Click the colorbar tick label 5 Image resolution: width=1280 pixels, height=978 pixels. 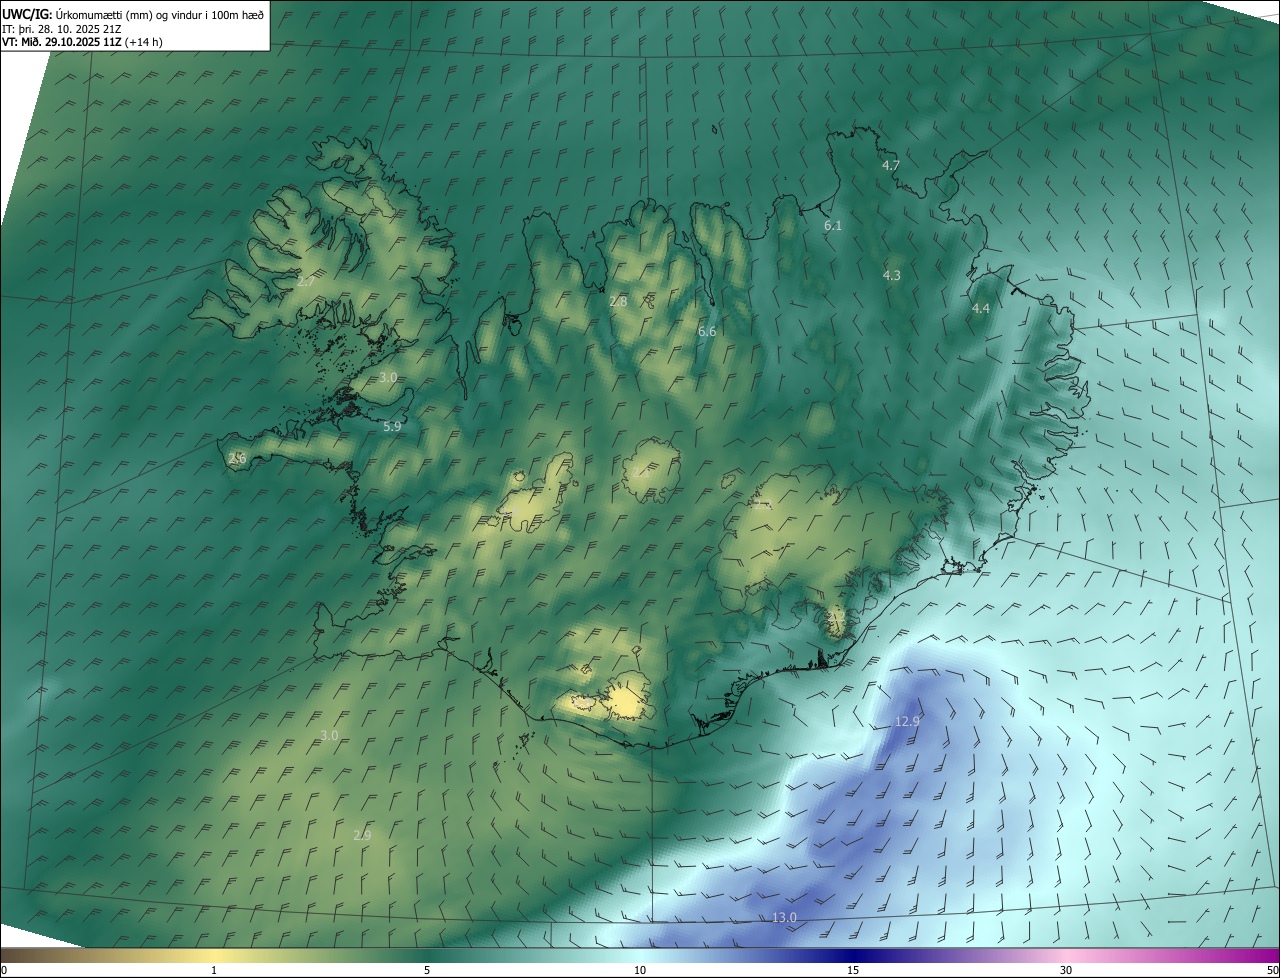[x=427, y=970]
